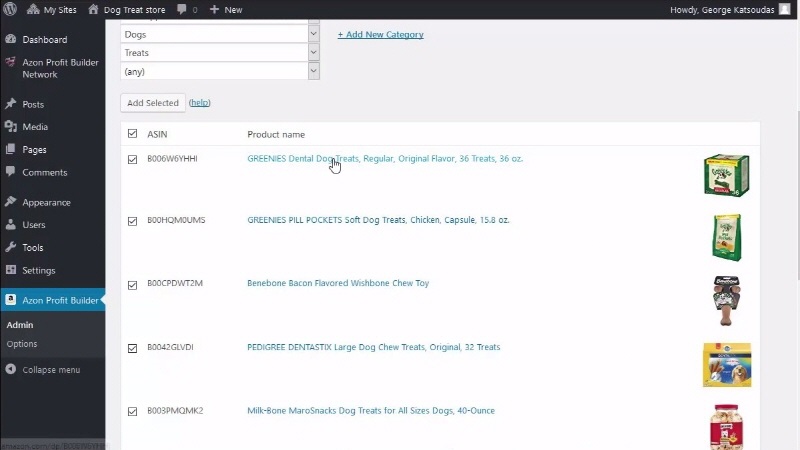Uncheck the B003PMQMK2 product checkbox

pos(133,411)
